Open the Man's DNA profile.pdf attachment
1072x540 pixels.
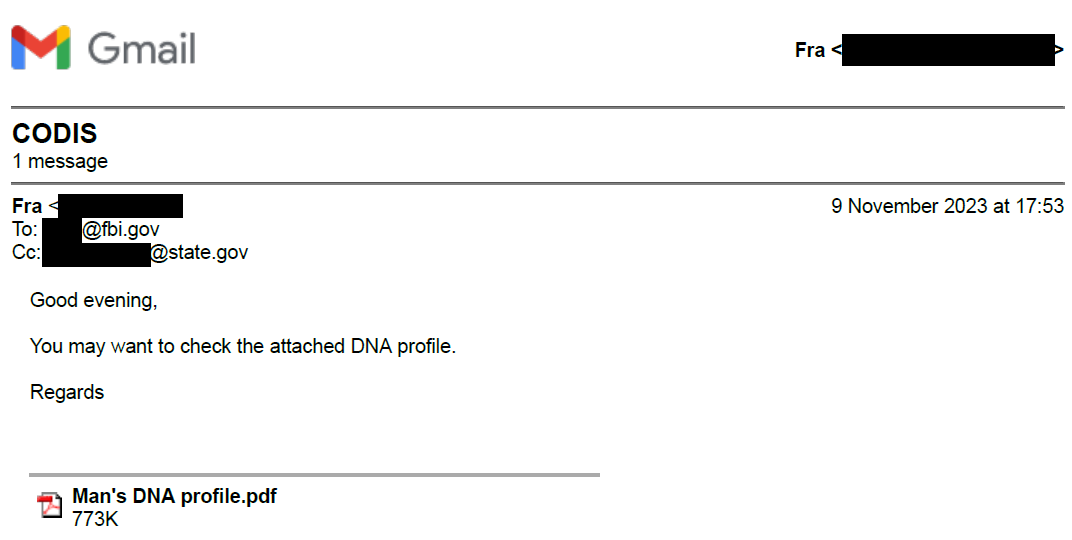pyautogui.click(x=174, y=496)
